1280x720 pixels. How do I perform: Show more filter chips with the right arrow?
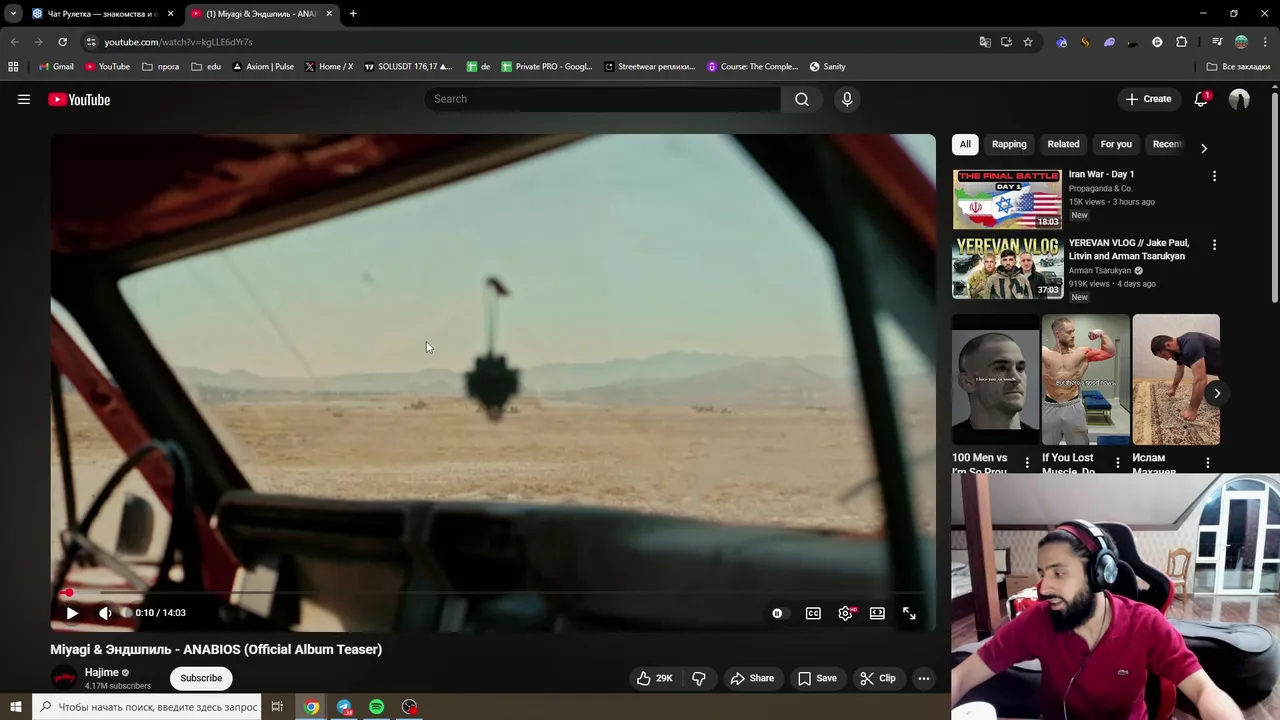click(1204, 147)
